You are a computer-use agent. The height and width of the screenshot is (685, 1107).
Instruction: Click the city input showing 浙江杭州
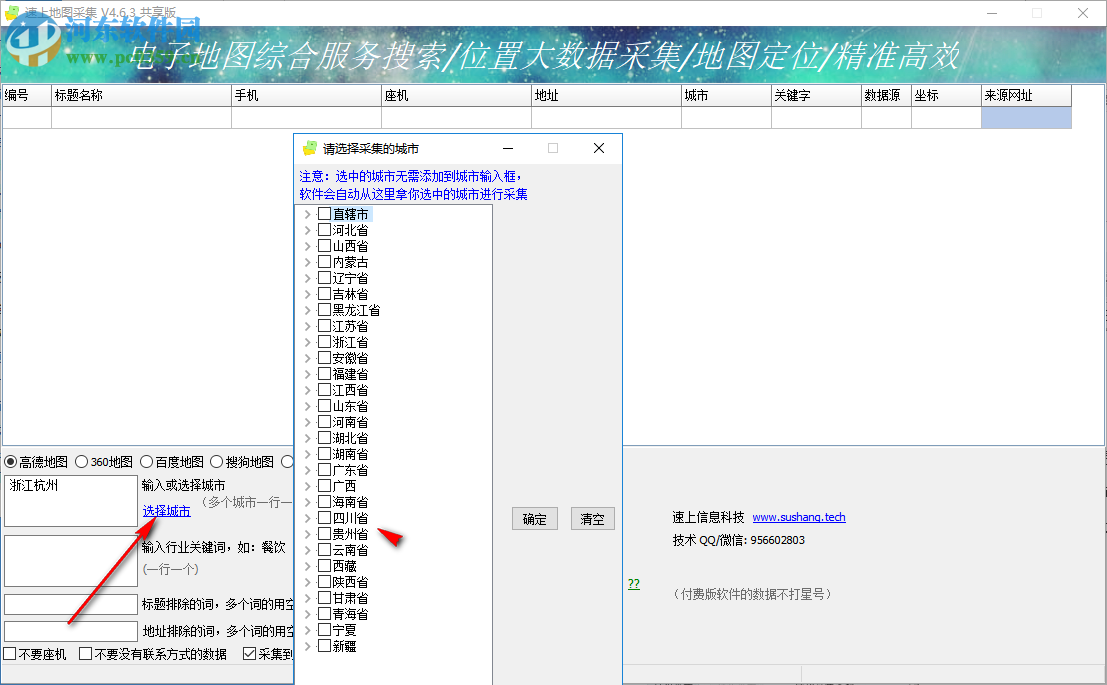[70, 500]
